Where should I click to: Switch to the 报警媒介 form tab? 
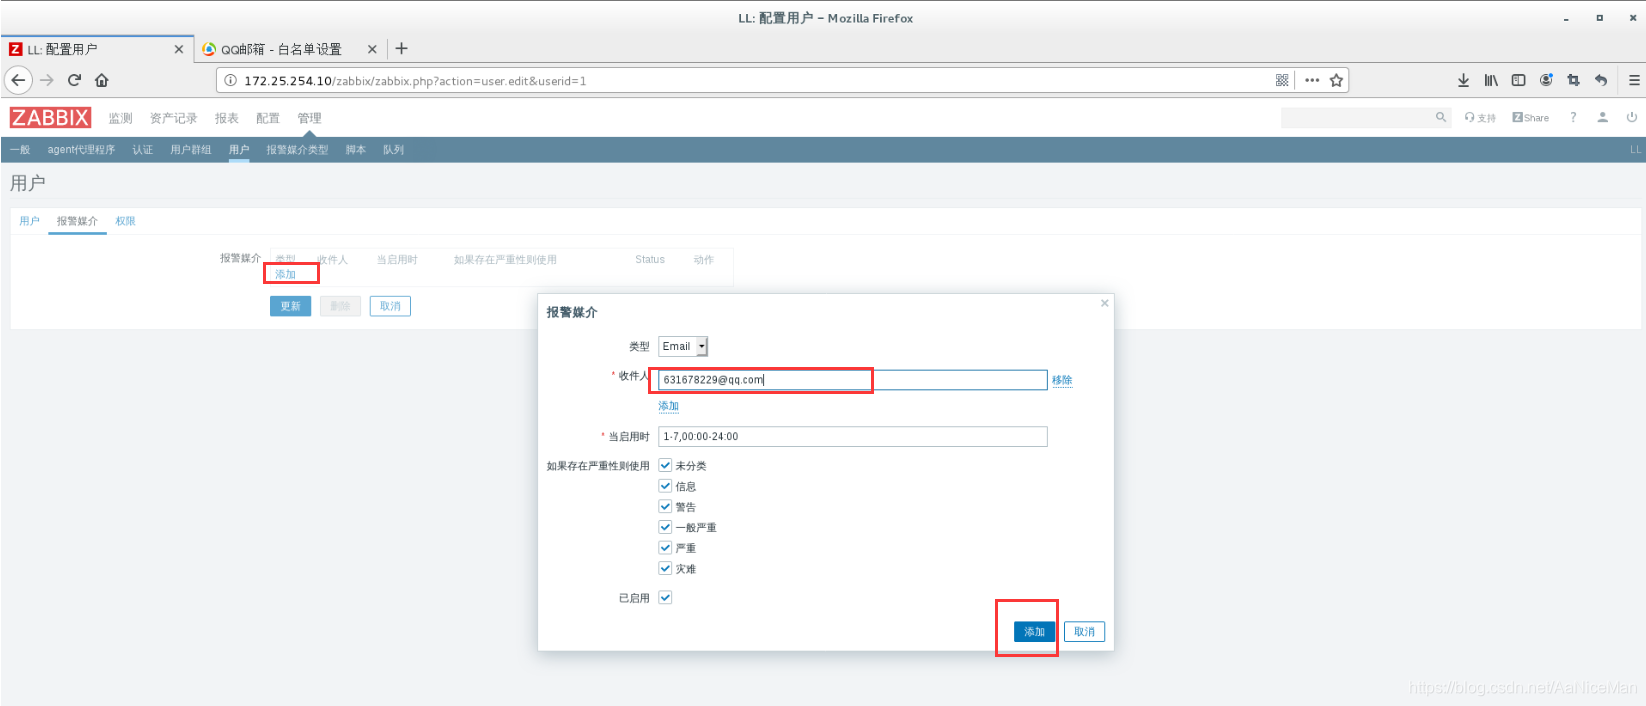pyautogui.click(x=77, y=221)
